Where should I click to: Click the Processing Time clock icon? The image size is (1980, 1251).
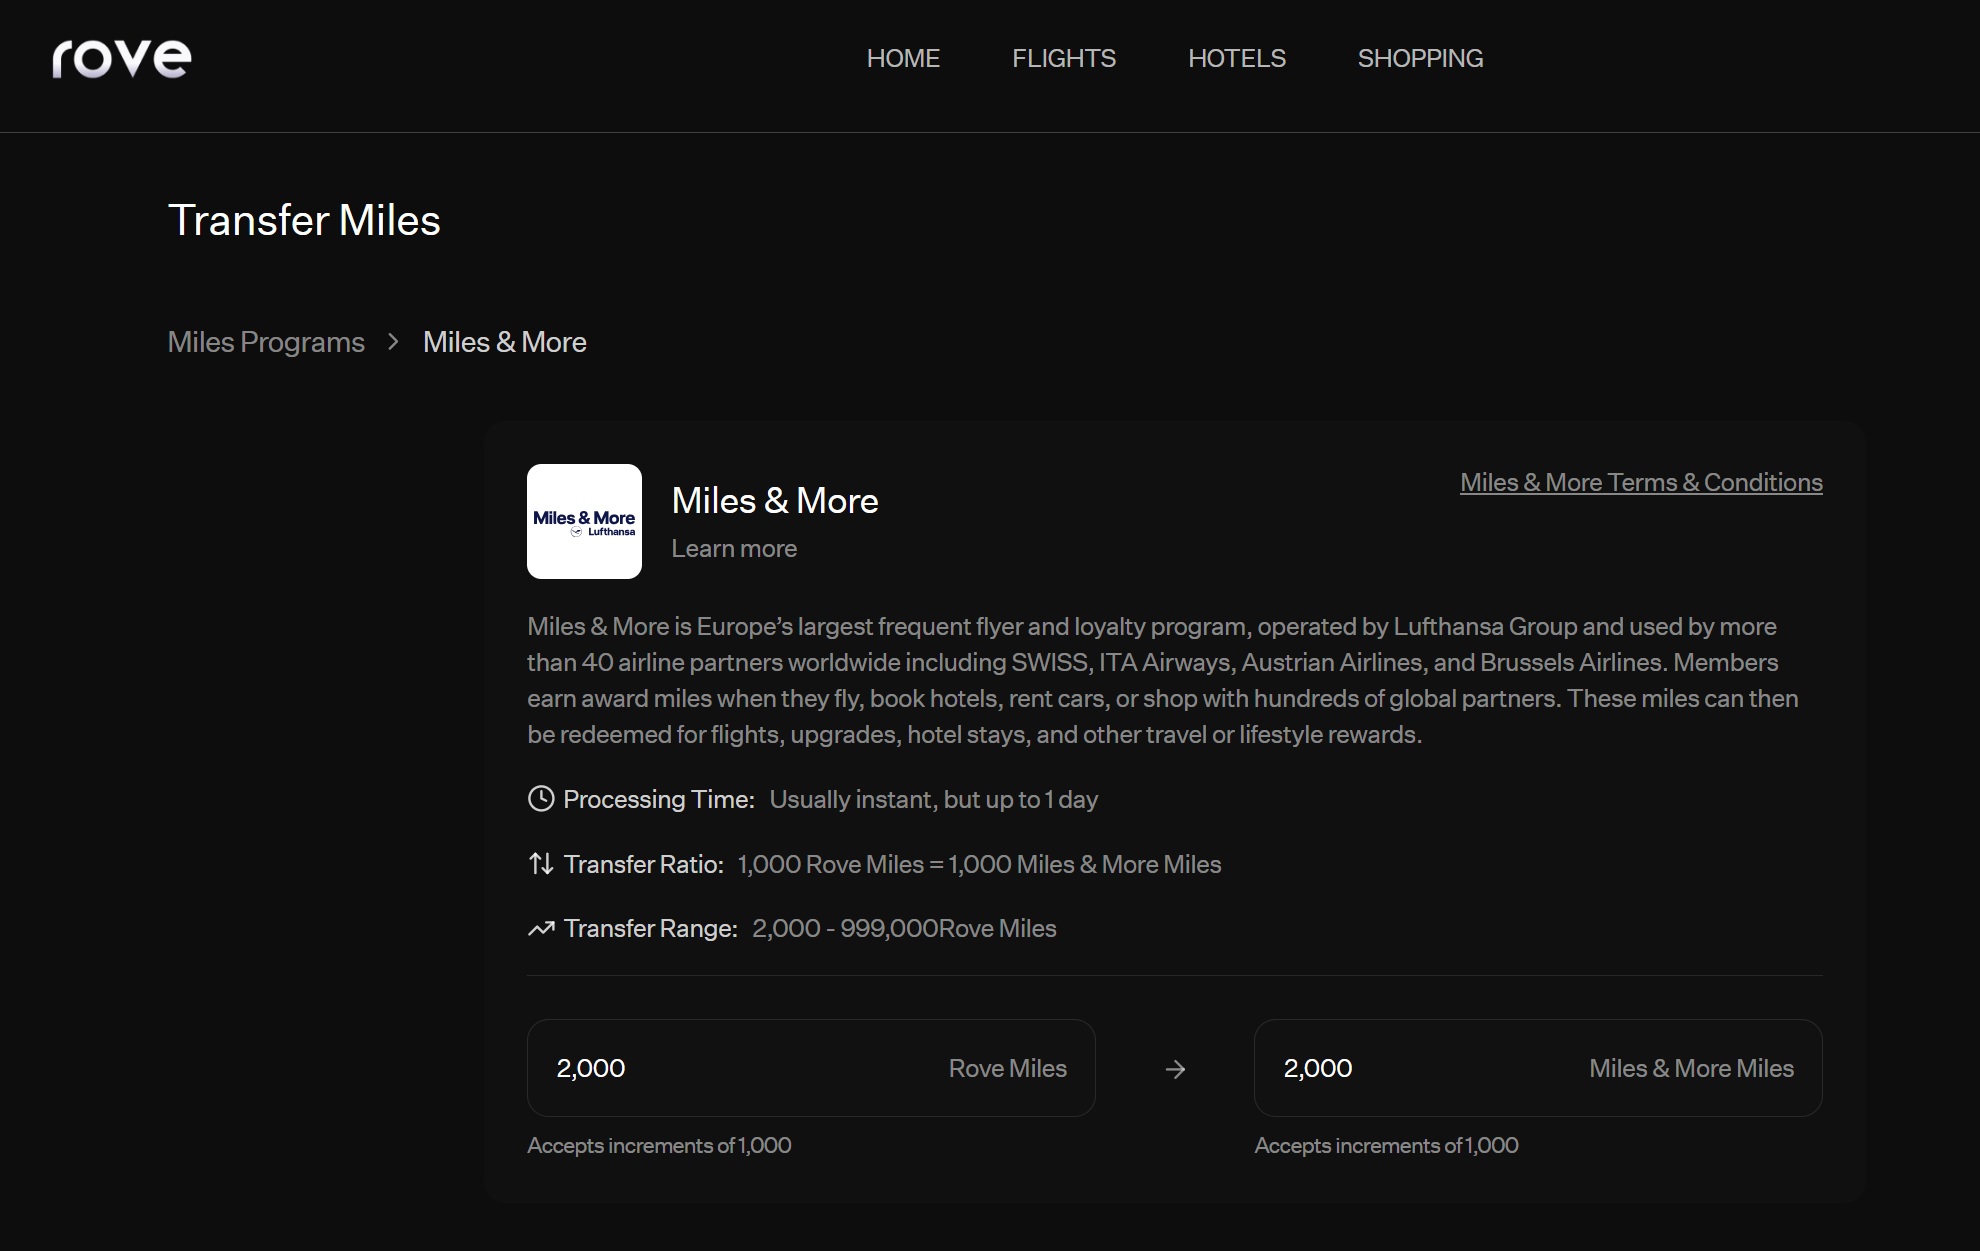541,799
